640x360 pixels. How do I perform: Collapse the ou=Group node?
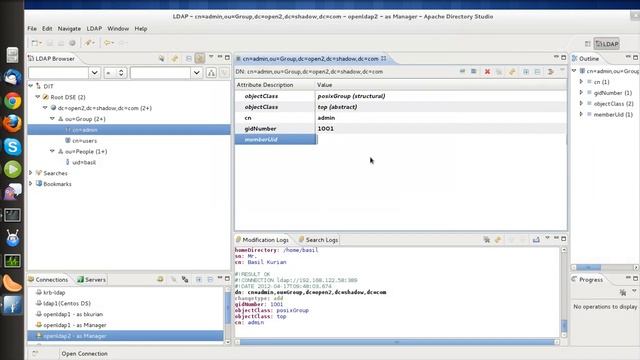(x=53, y=118)
